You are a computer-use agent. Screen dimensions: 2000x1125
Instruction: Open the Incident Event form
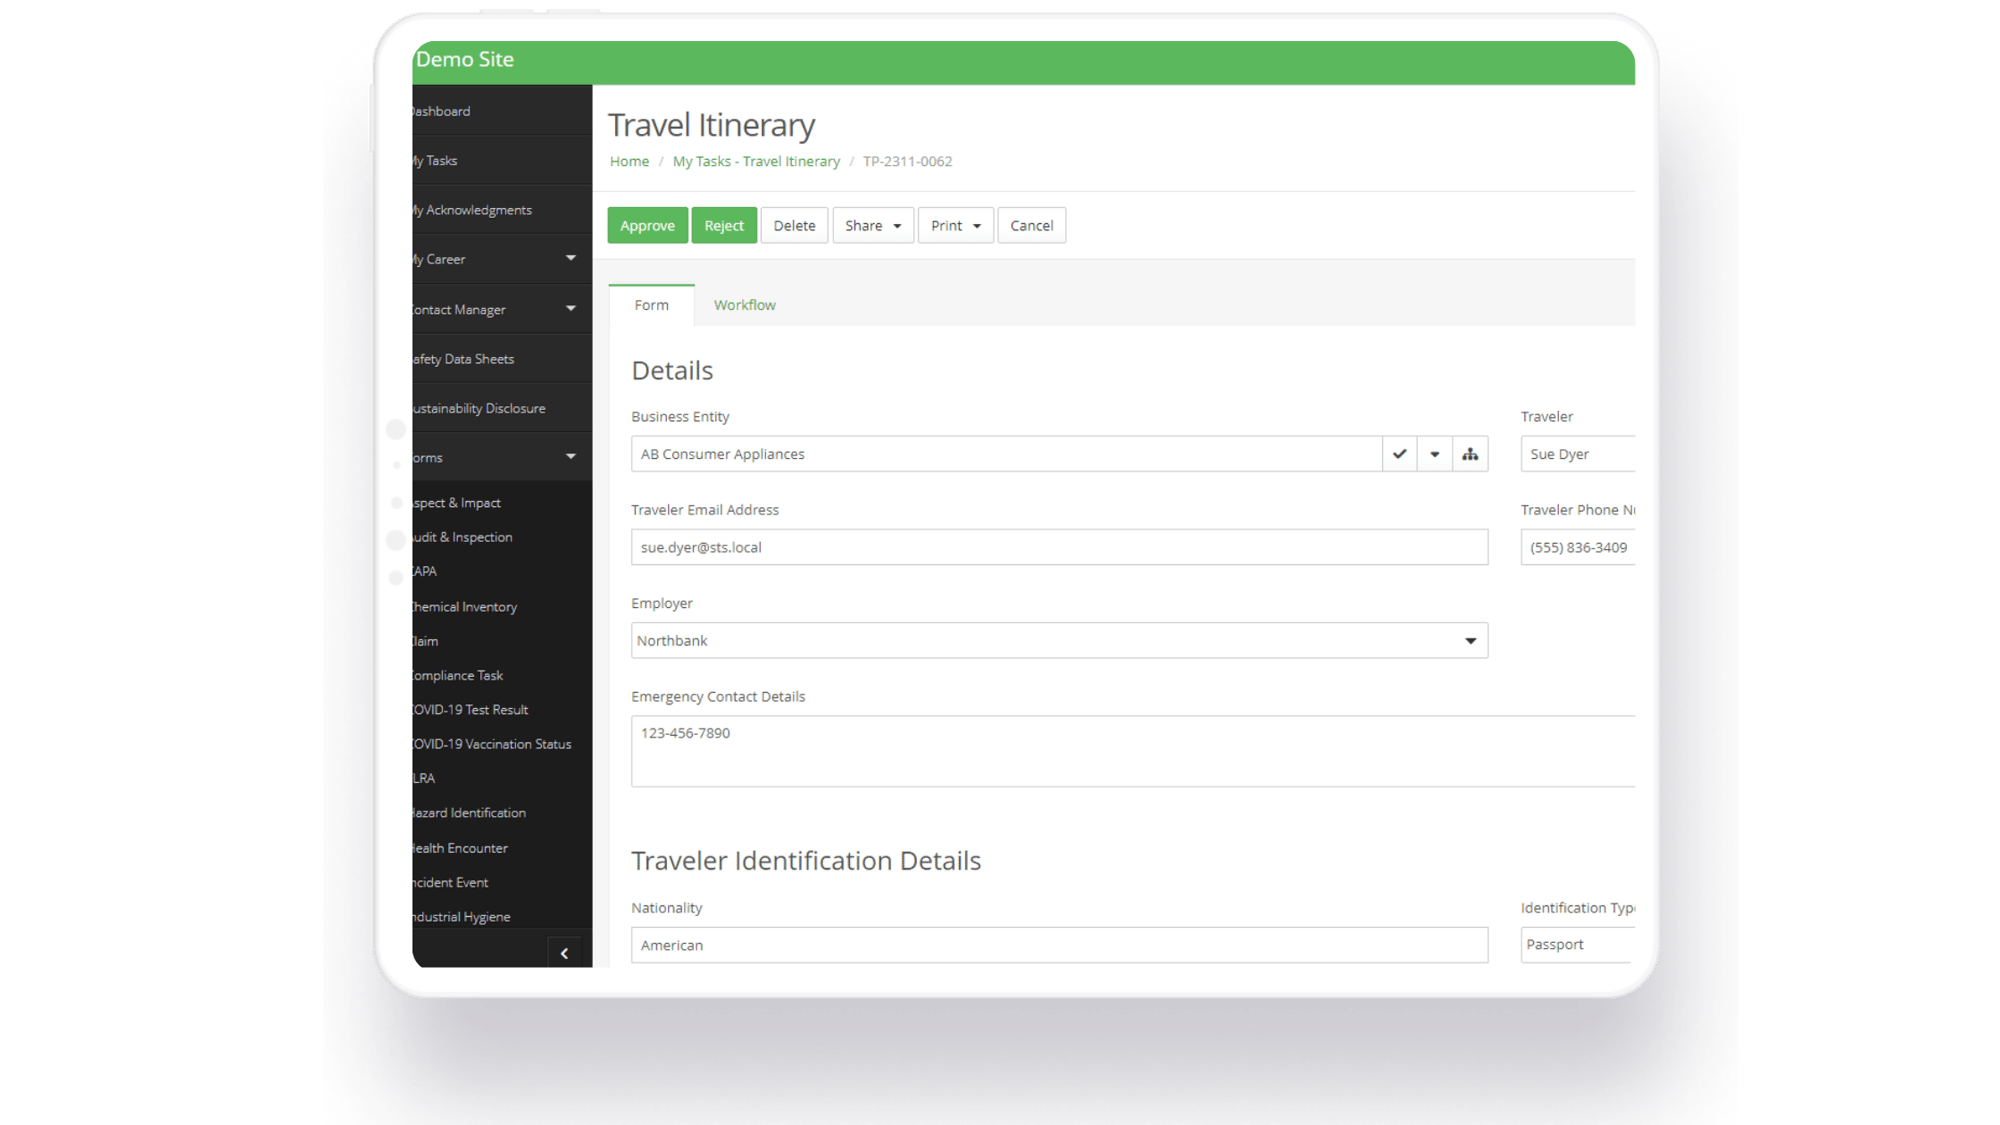pyautogui.click(x=451, y=882)
